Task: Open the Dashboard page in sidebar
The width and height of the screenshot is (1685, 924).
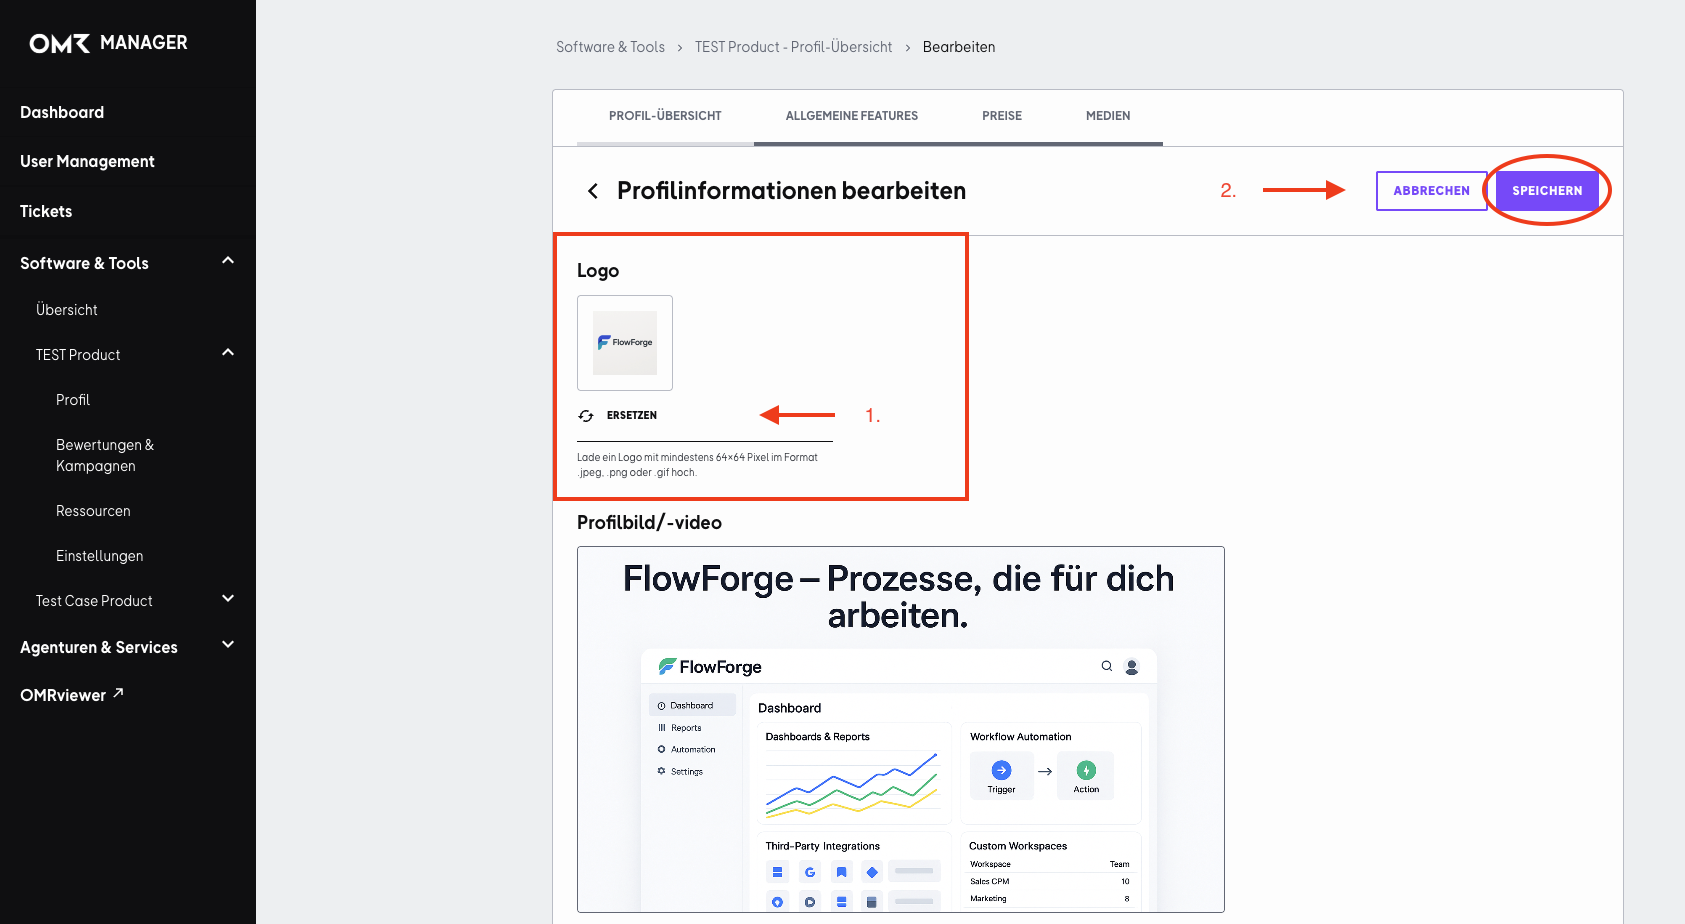Action: pyautogui.click(x=62, y=112)
